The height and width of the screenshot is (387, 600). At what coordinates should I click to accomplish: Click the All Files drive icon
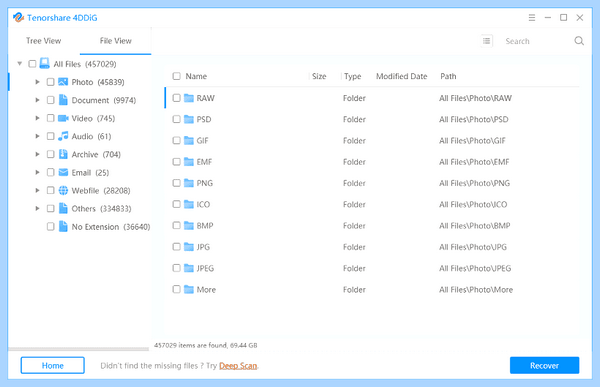45,64
